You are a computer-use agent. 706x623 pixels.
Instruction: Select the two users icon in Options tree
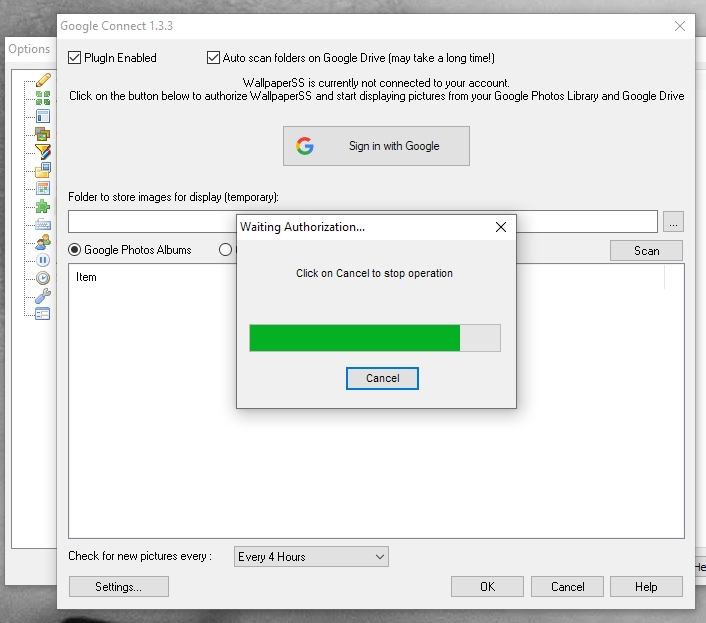point(43,242)
